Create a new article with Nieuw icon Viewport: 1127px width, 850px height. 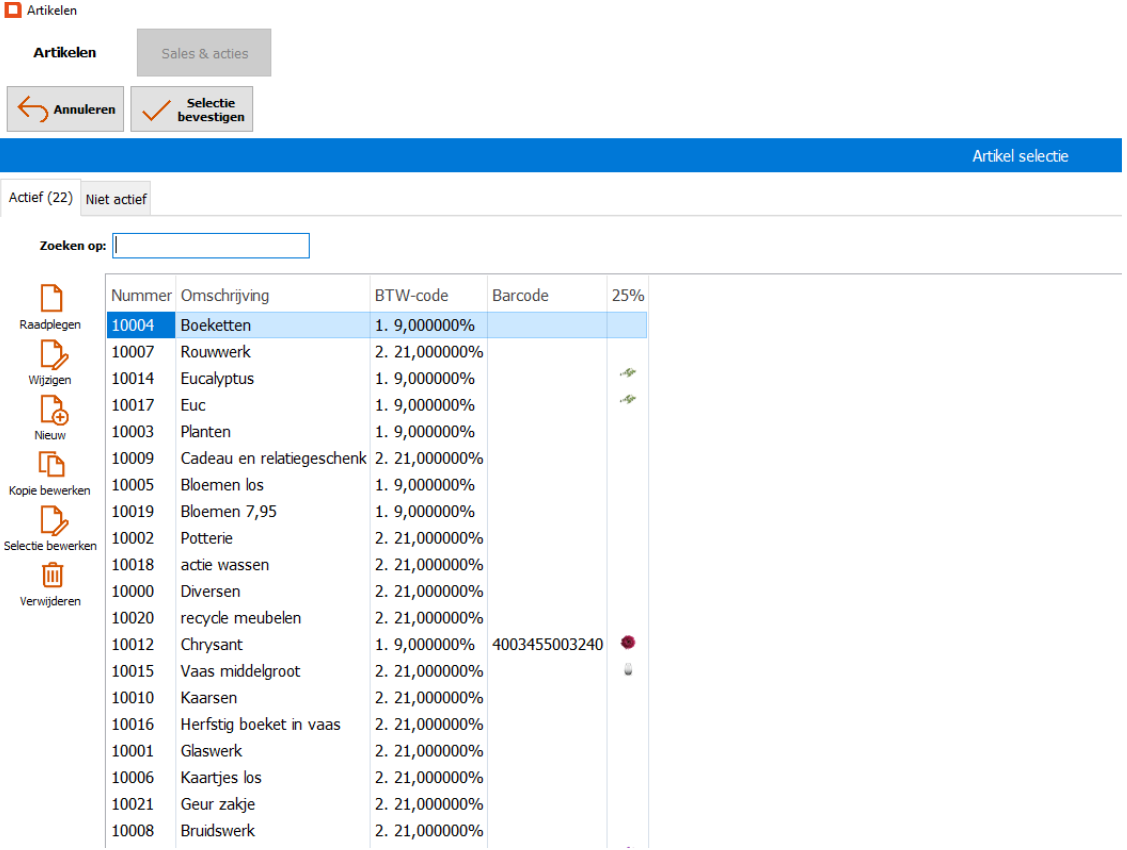pyautogui.click(x=51, y=410)
